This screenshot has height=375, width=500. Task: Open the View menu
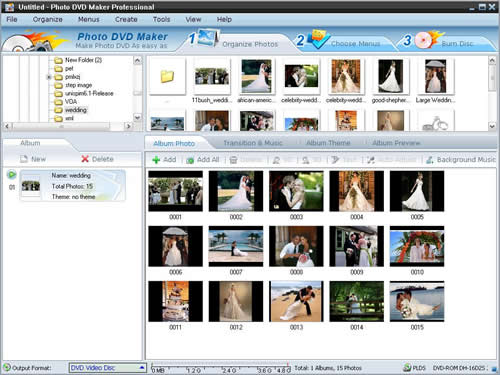(193, 19)
